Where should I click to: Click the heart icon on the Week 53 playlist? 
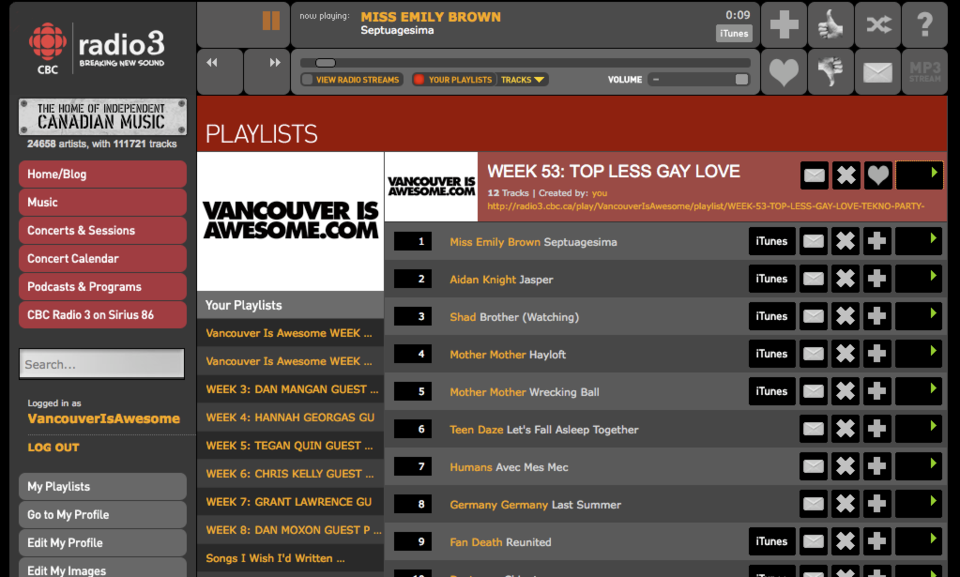click(x=877, y=176)
